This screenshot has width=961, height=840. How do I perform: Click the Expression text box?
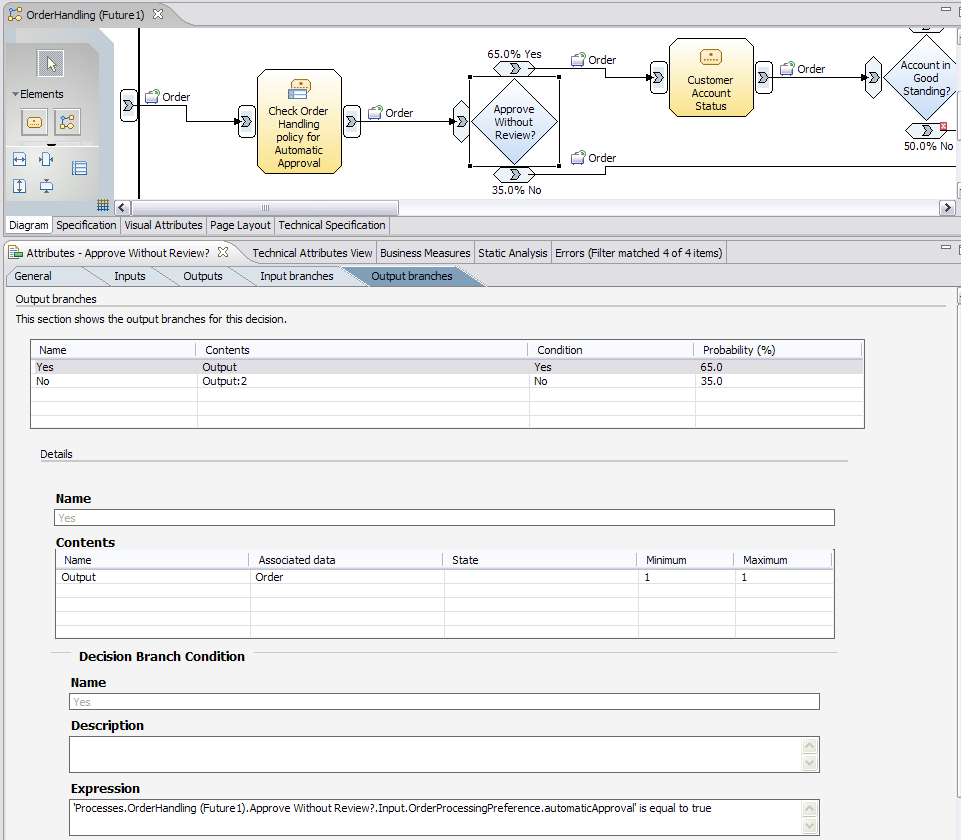[435, 817]
